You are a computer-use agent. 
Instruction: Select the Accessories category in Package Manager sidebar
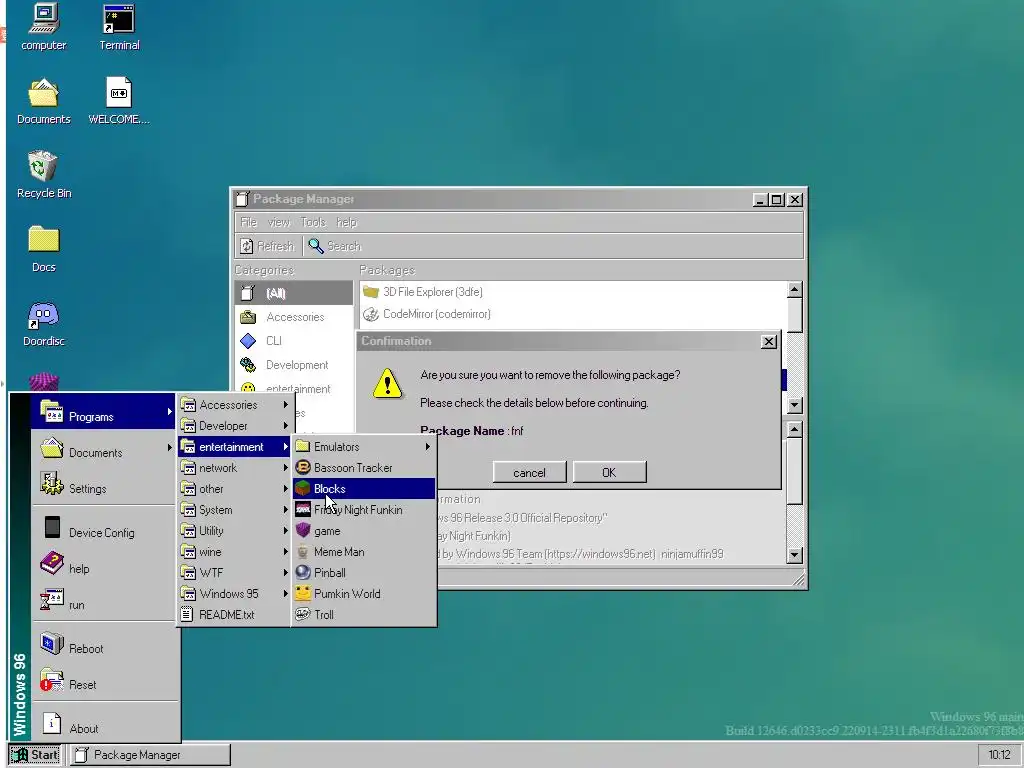[294, 317]
